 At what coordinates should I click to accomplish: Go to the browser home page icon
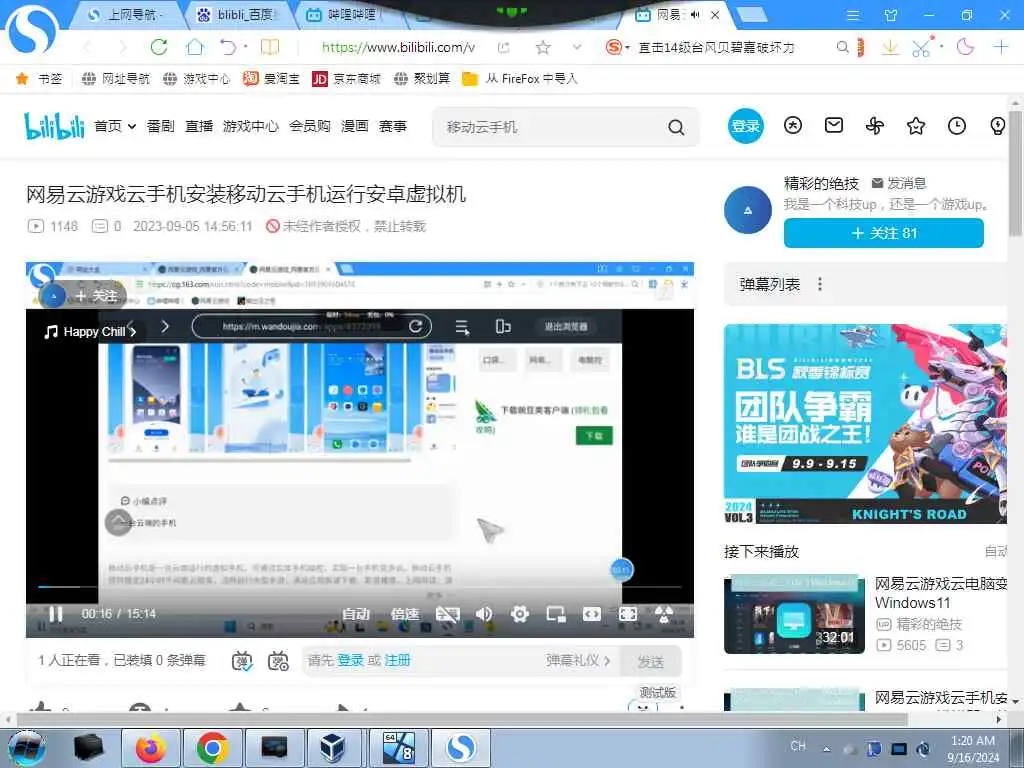coord(195,47)
